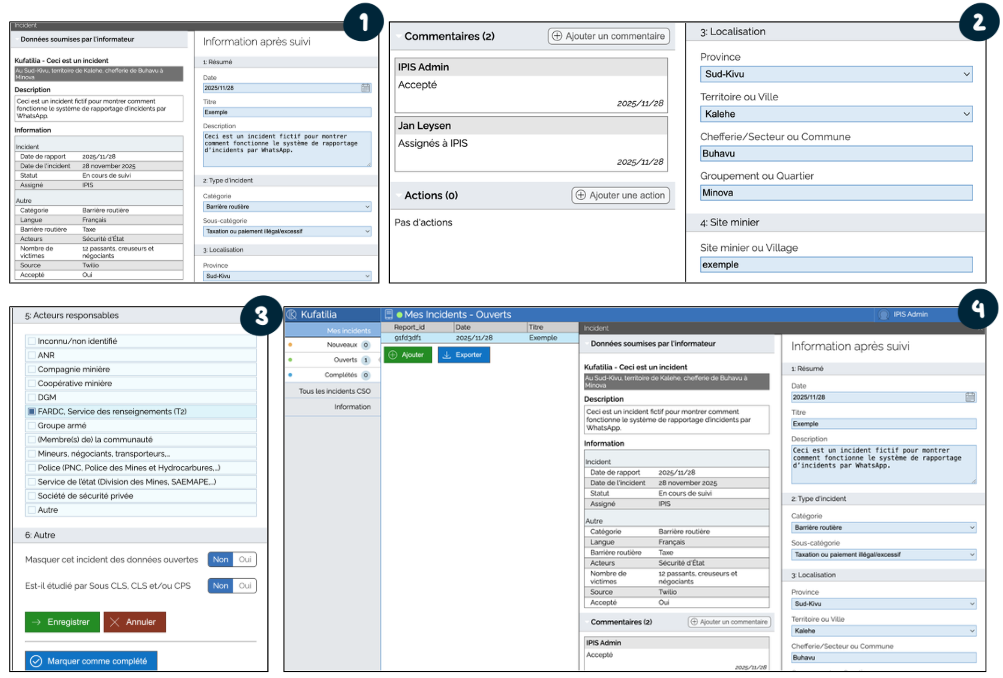Open the IPIS Admin user icon
Screen dimensions: 1003x678
[x=883, y=314]
